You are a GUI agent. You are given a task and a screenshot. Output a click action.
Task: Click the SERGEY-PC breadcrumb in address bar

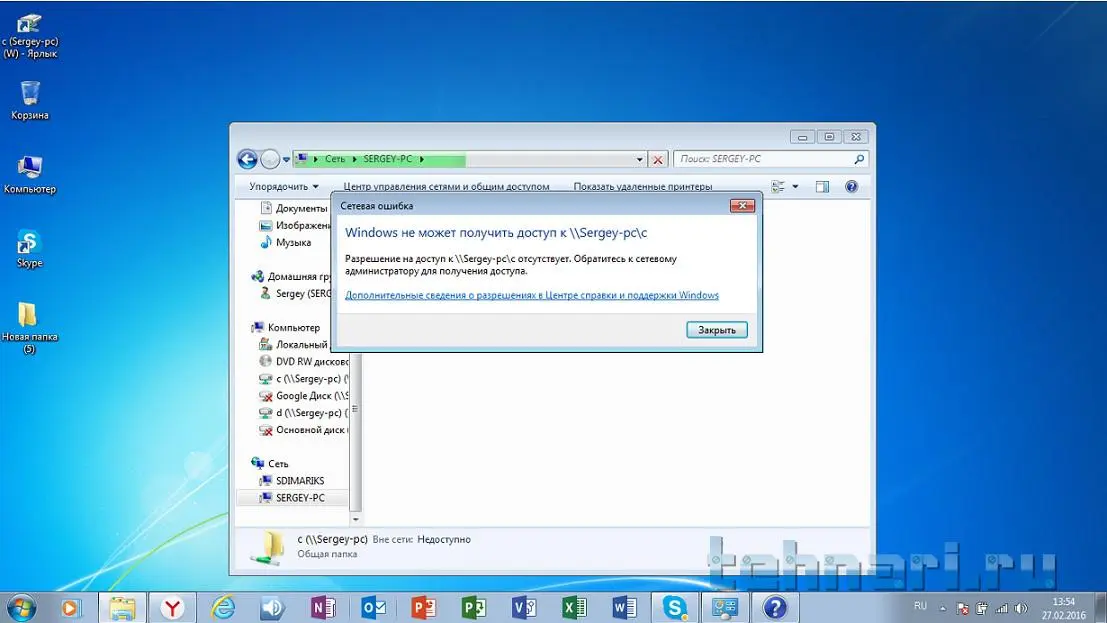click(x=388, y=159)
